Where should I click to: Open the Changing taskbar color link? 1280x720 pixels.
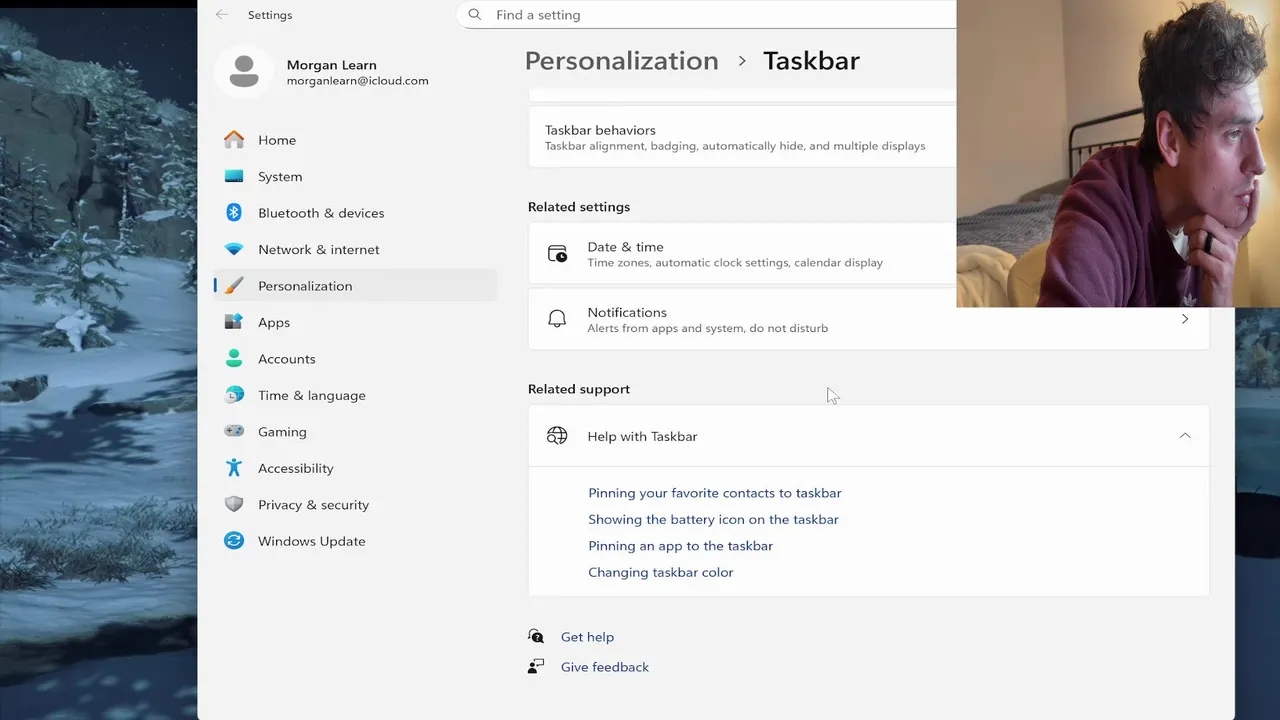point(660,572)
